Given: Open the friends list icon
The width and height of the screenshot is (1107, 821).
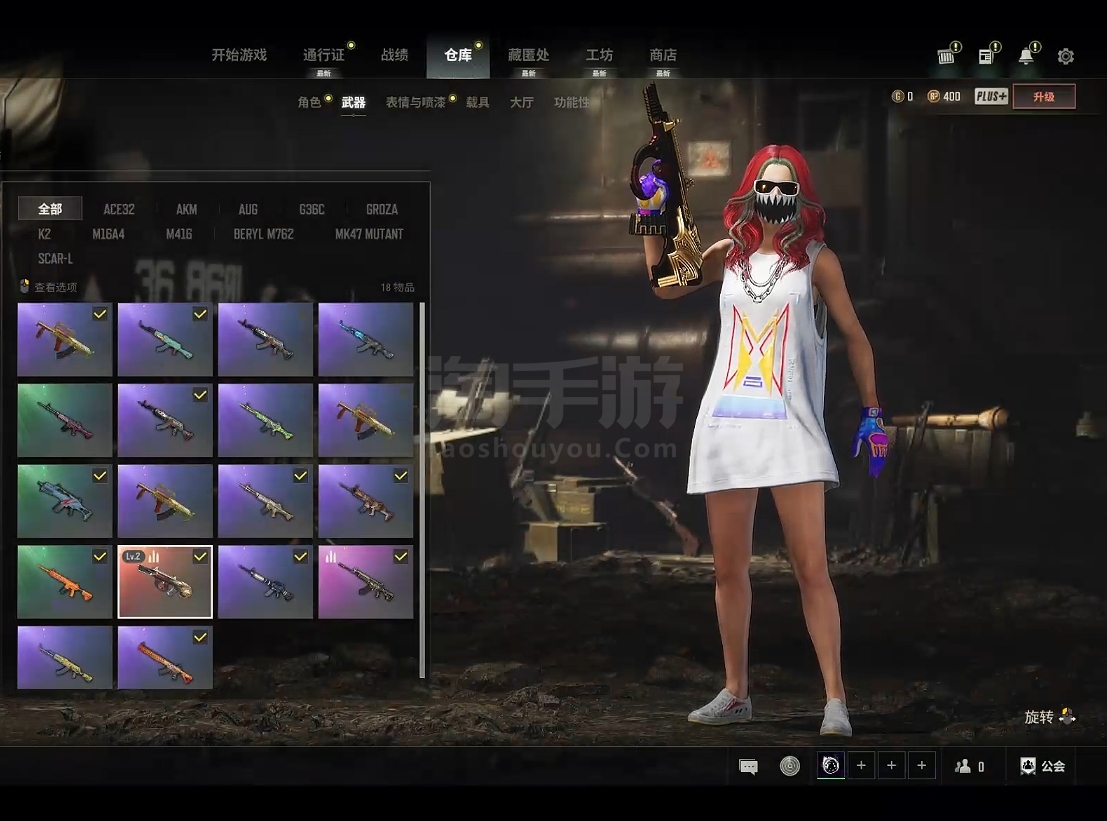Looking at the screenshot, I should click(x=963, y=766).
